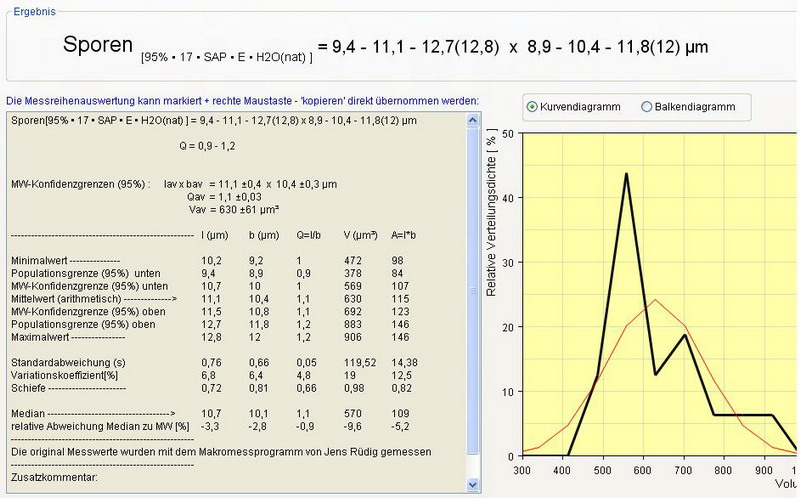Select the Kurvendiagramm radio button
Viewport: 800px width, 498px height.
(x=532, y=107)
